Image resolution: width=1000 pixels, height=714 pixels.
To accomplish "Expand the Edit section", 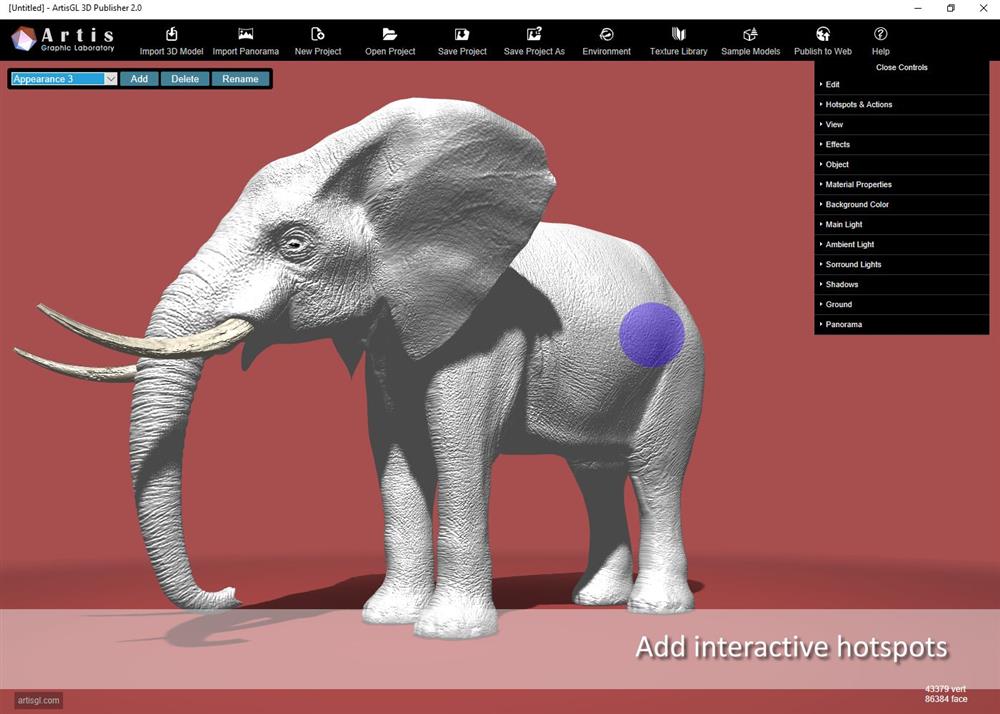I will pos(902,85).
